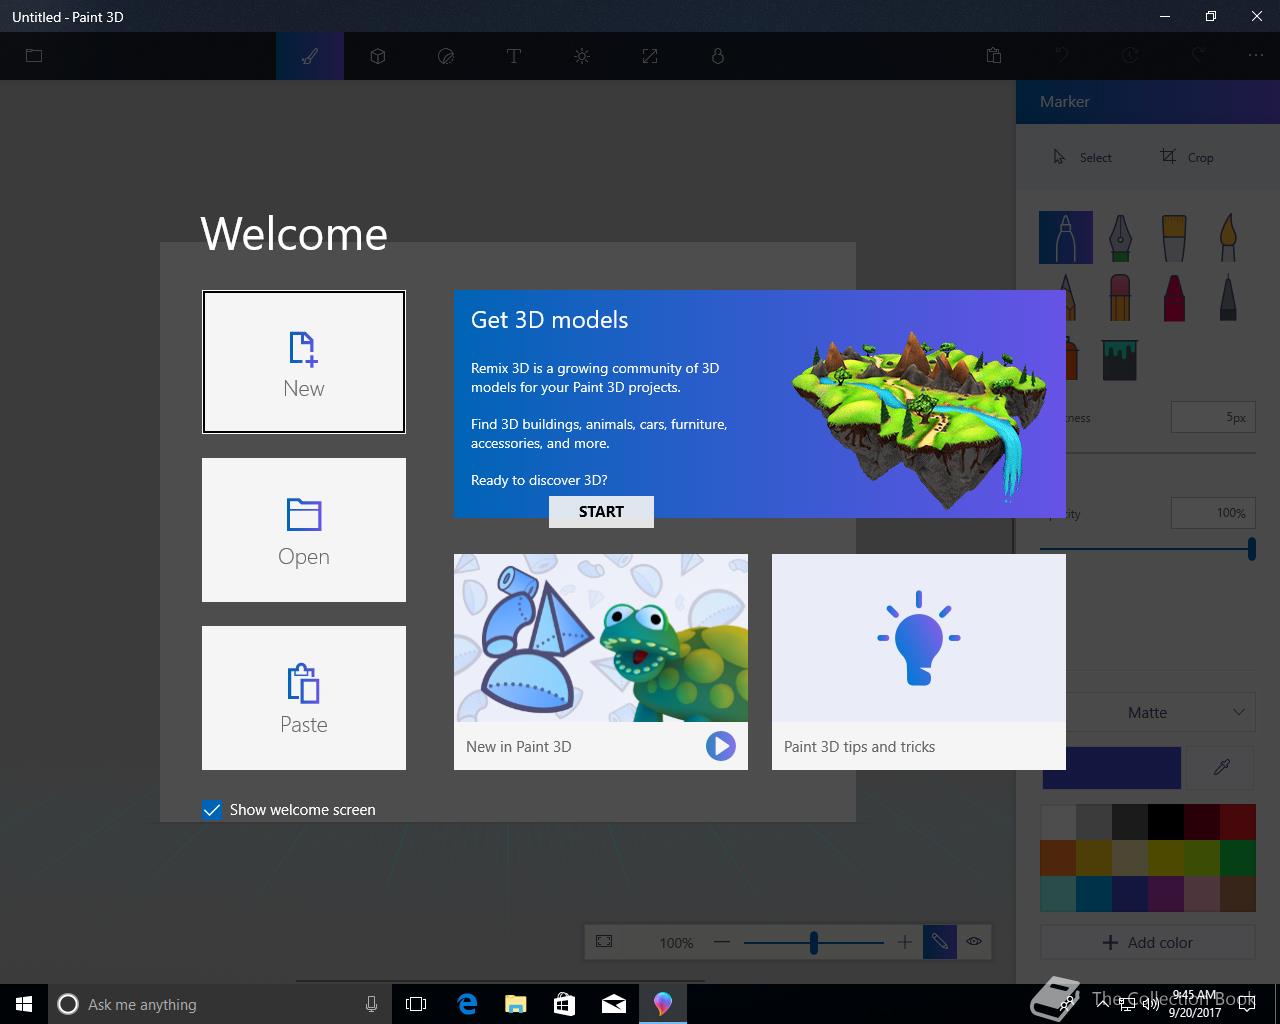Uncheck Show welcome screen checkbox
The width and height of the screenshot is (1280, 1024).
point(212,810)
